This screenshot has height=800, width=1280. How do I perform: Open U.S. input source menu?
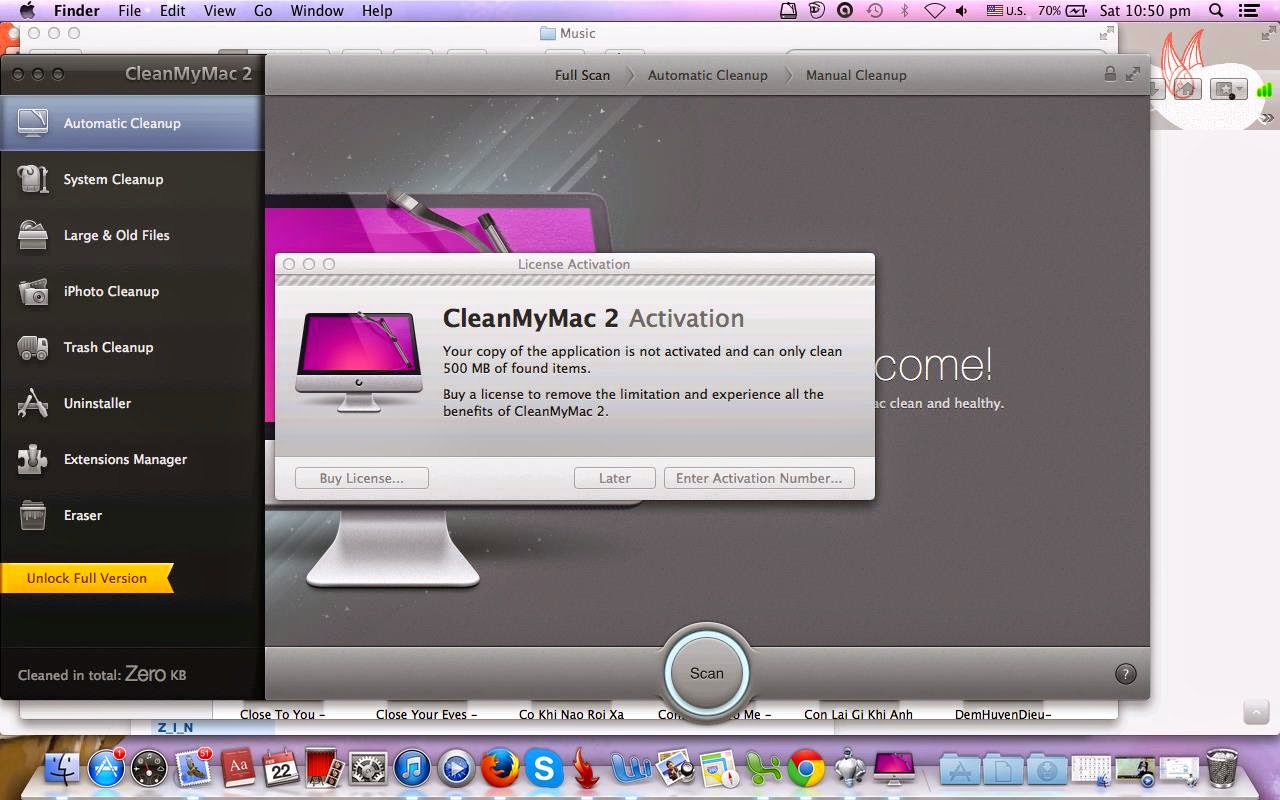1007,11
